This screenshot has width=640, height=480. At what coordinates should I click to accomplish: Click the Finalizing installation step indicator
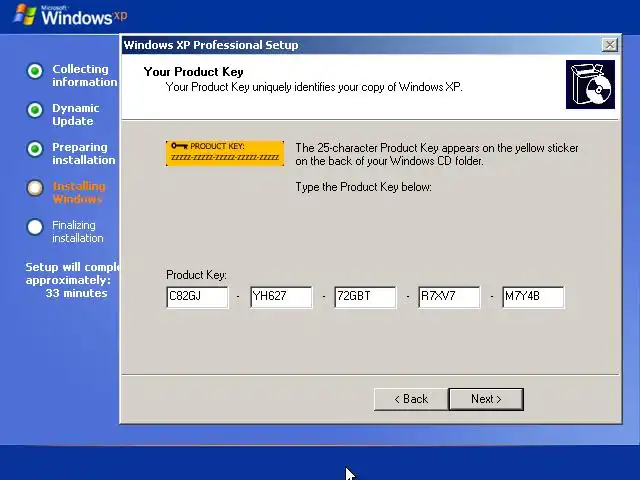click(35, 227)
